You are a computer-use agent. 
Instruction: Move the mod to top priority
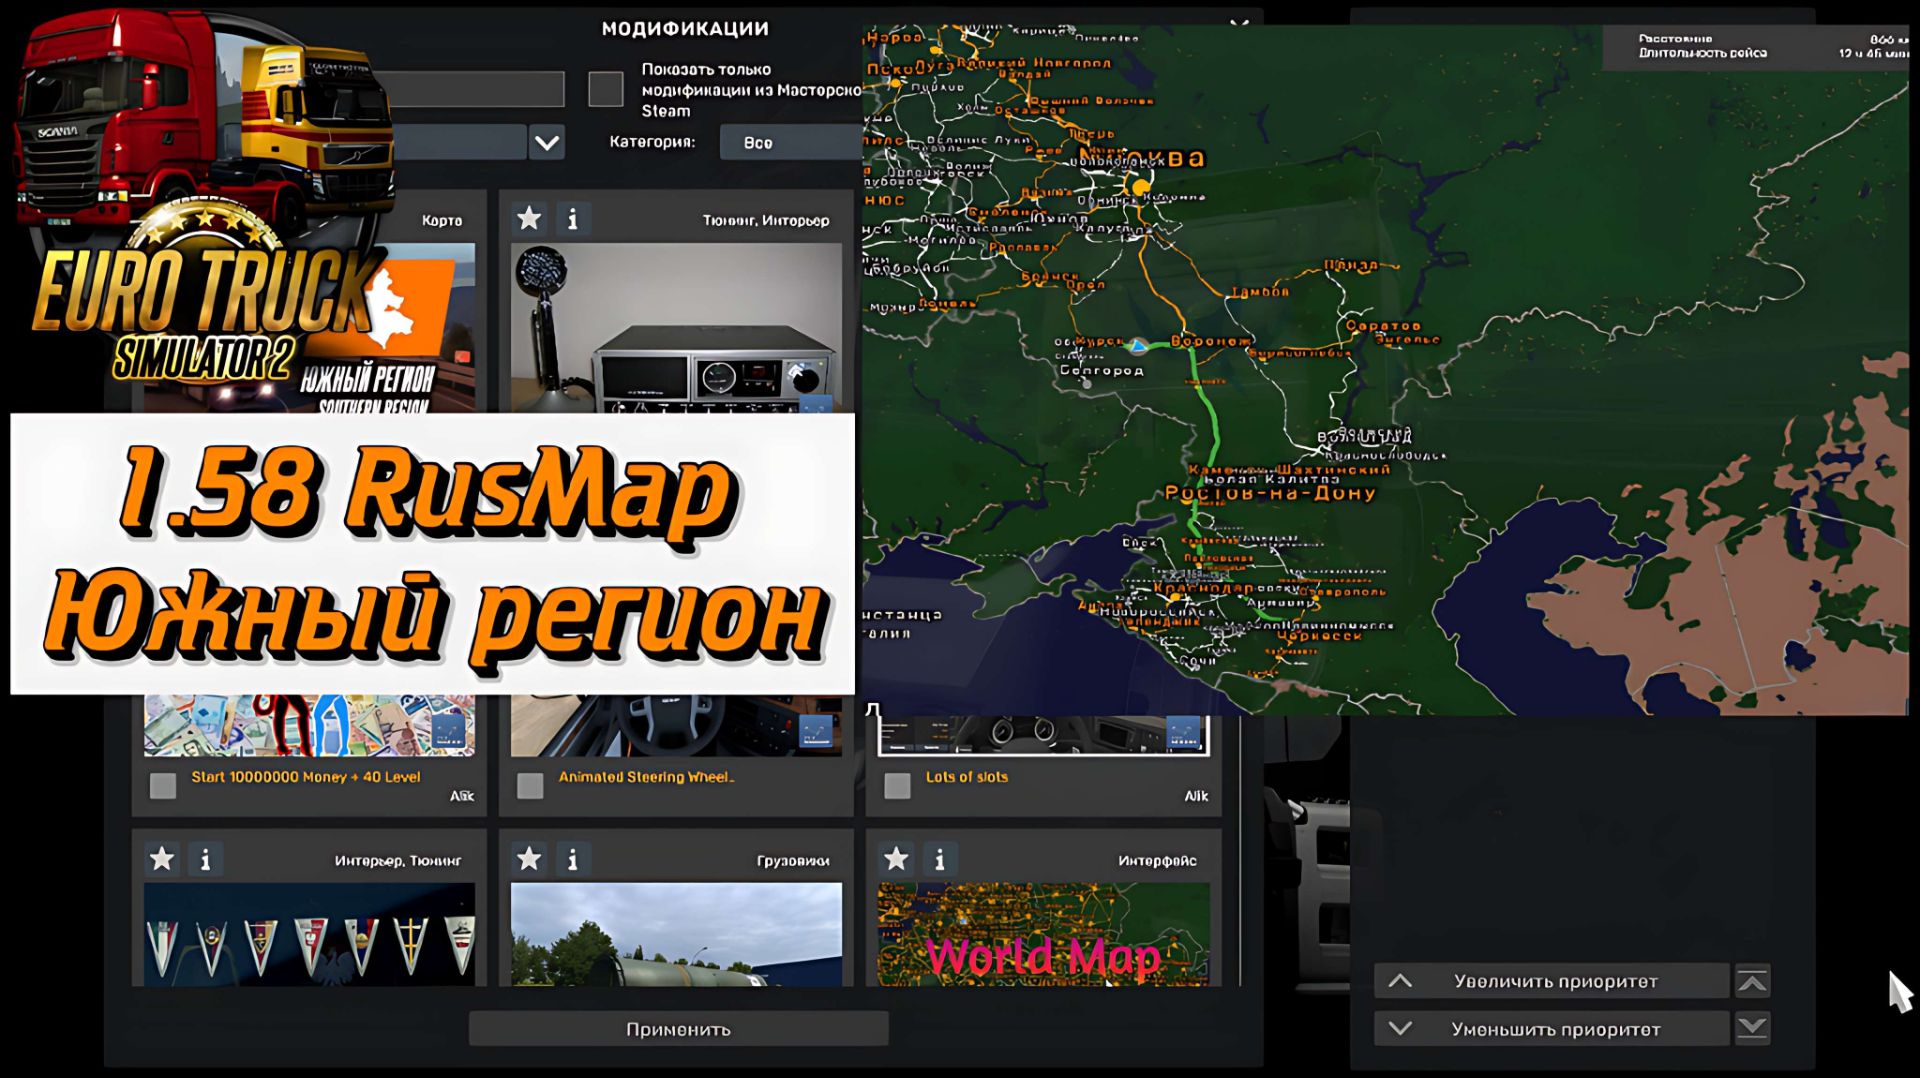pos(1753,981)
